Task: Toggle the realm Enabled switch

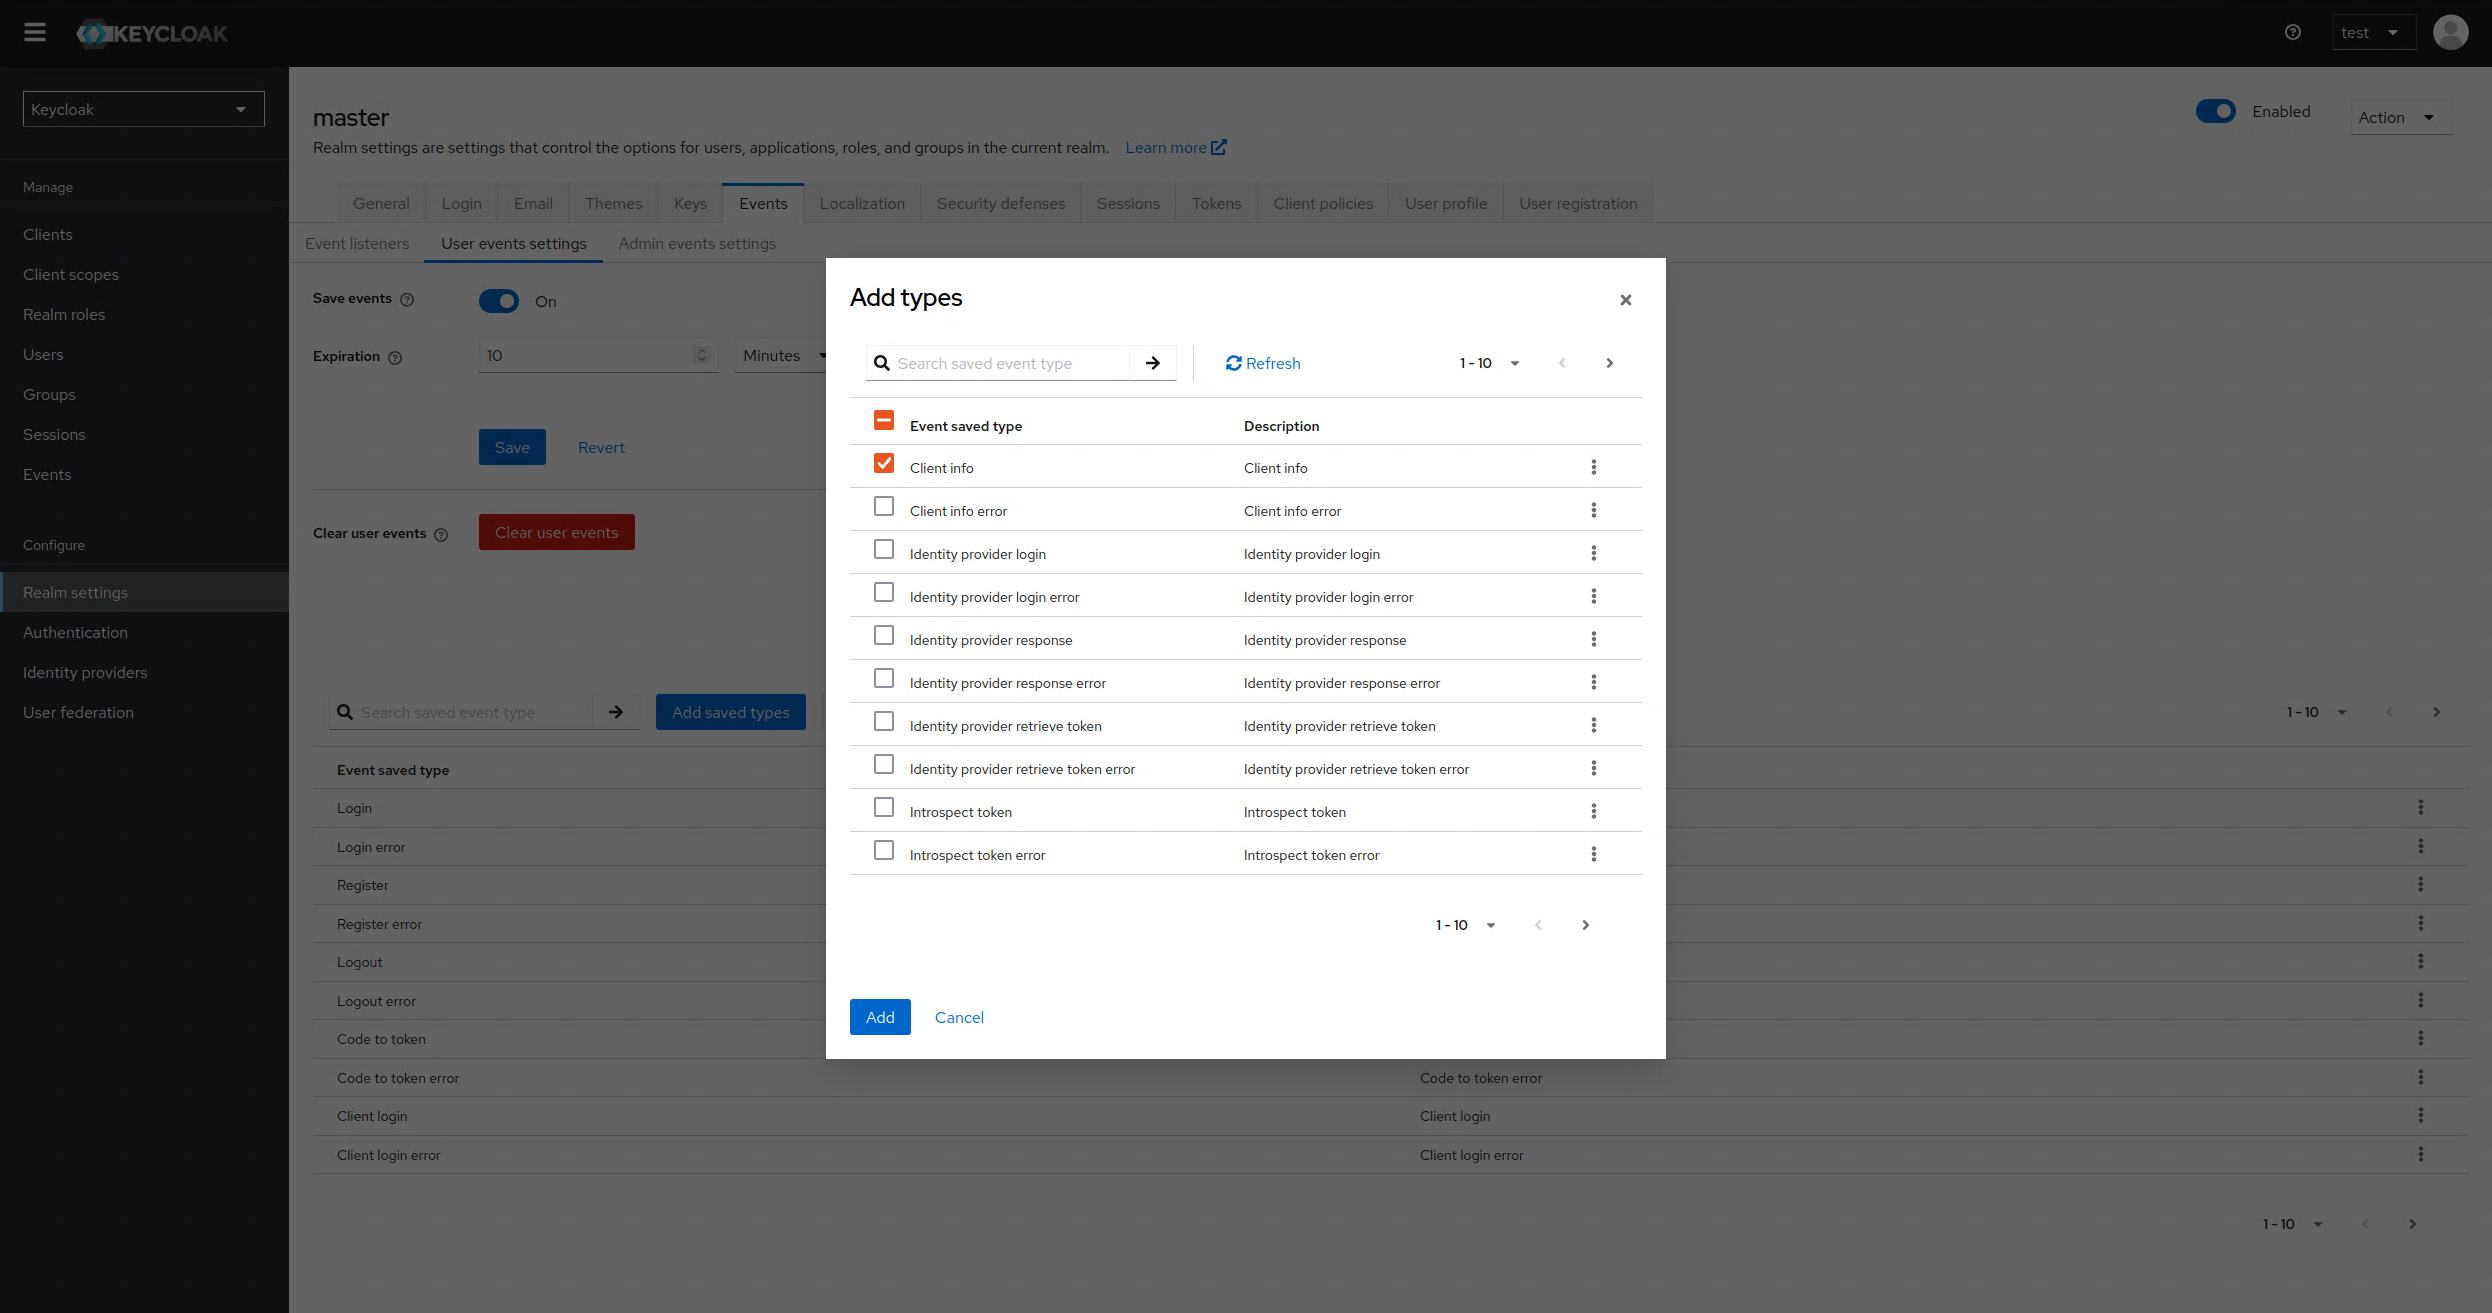Action: [2215, 111]
